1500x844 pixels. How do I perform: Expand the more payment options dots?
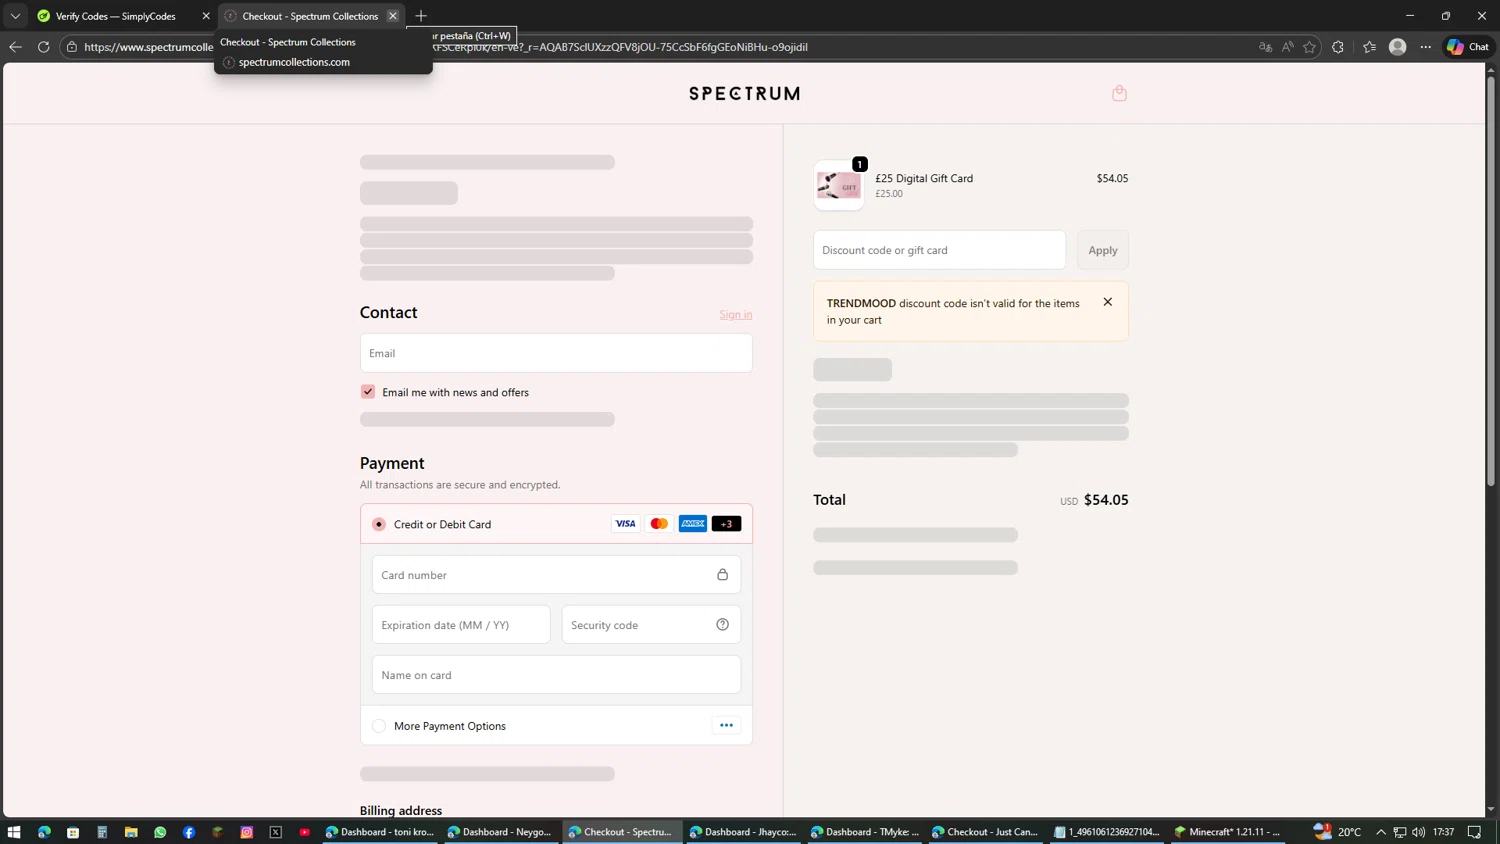(x=727, y=726)
